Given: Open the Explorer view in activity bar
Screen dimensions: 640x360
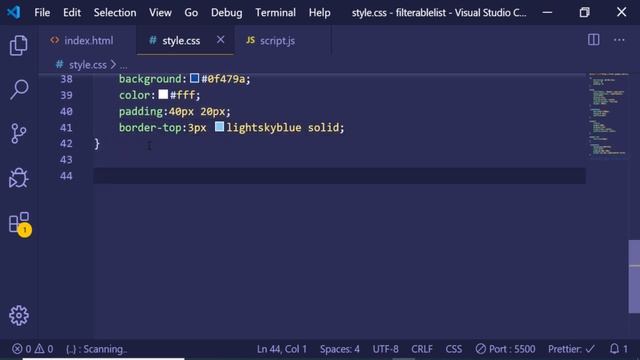Looking at the screenshot, I should pos(18,45).
